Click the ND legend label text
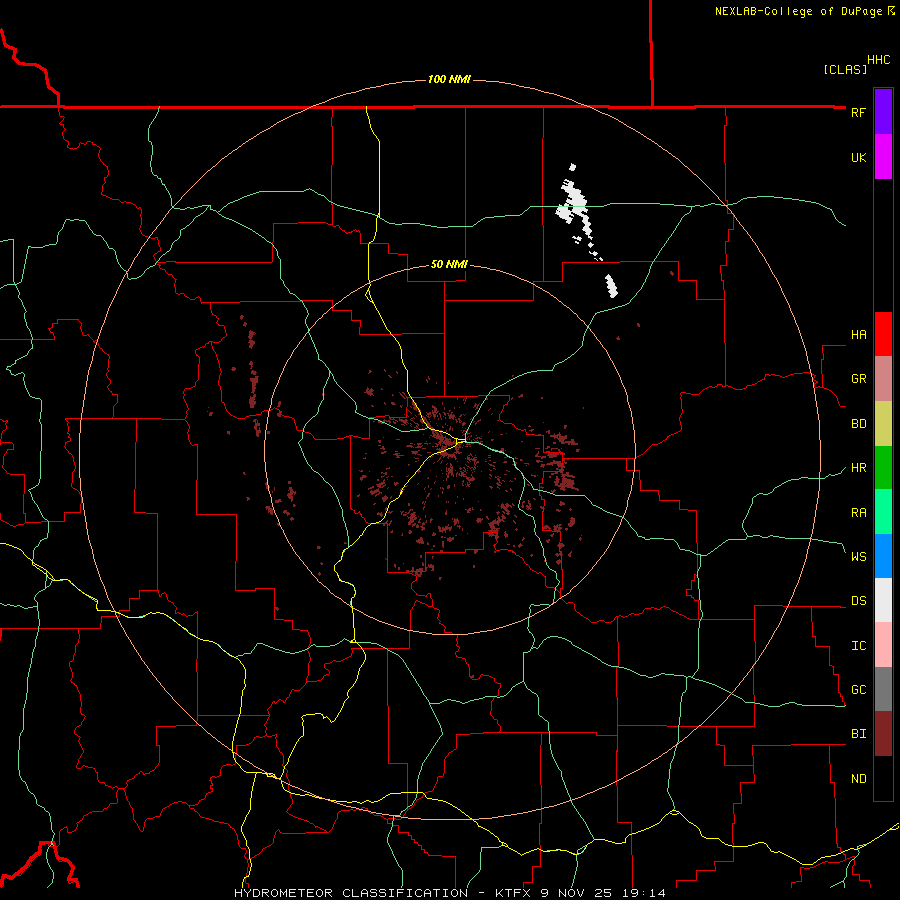 click(859, 778)
